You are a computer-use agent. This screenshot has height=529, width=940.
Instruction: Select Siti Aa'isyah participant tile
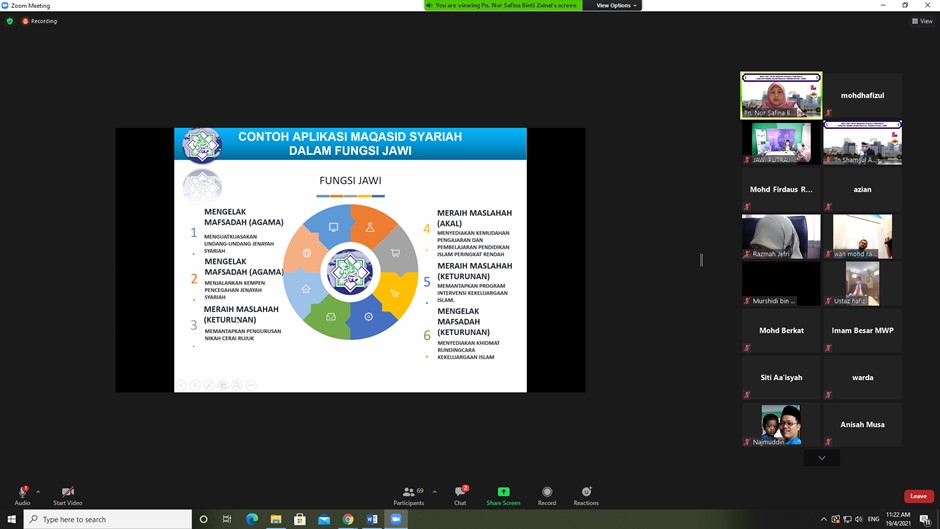click(x=781, y=377)
